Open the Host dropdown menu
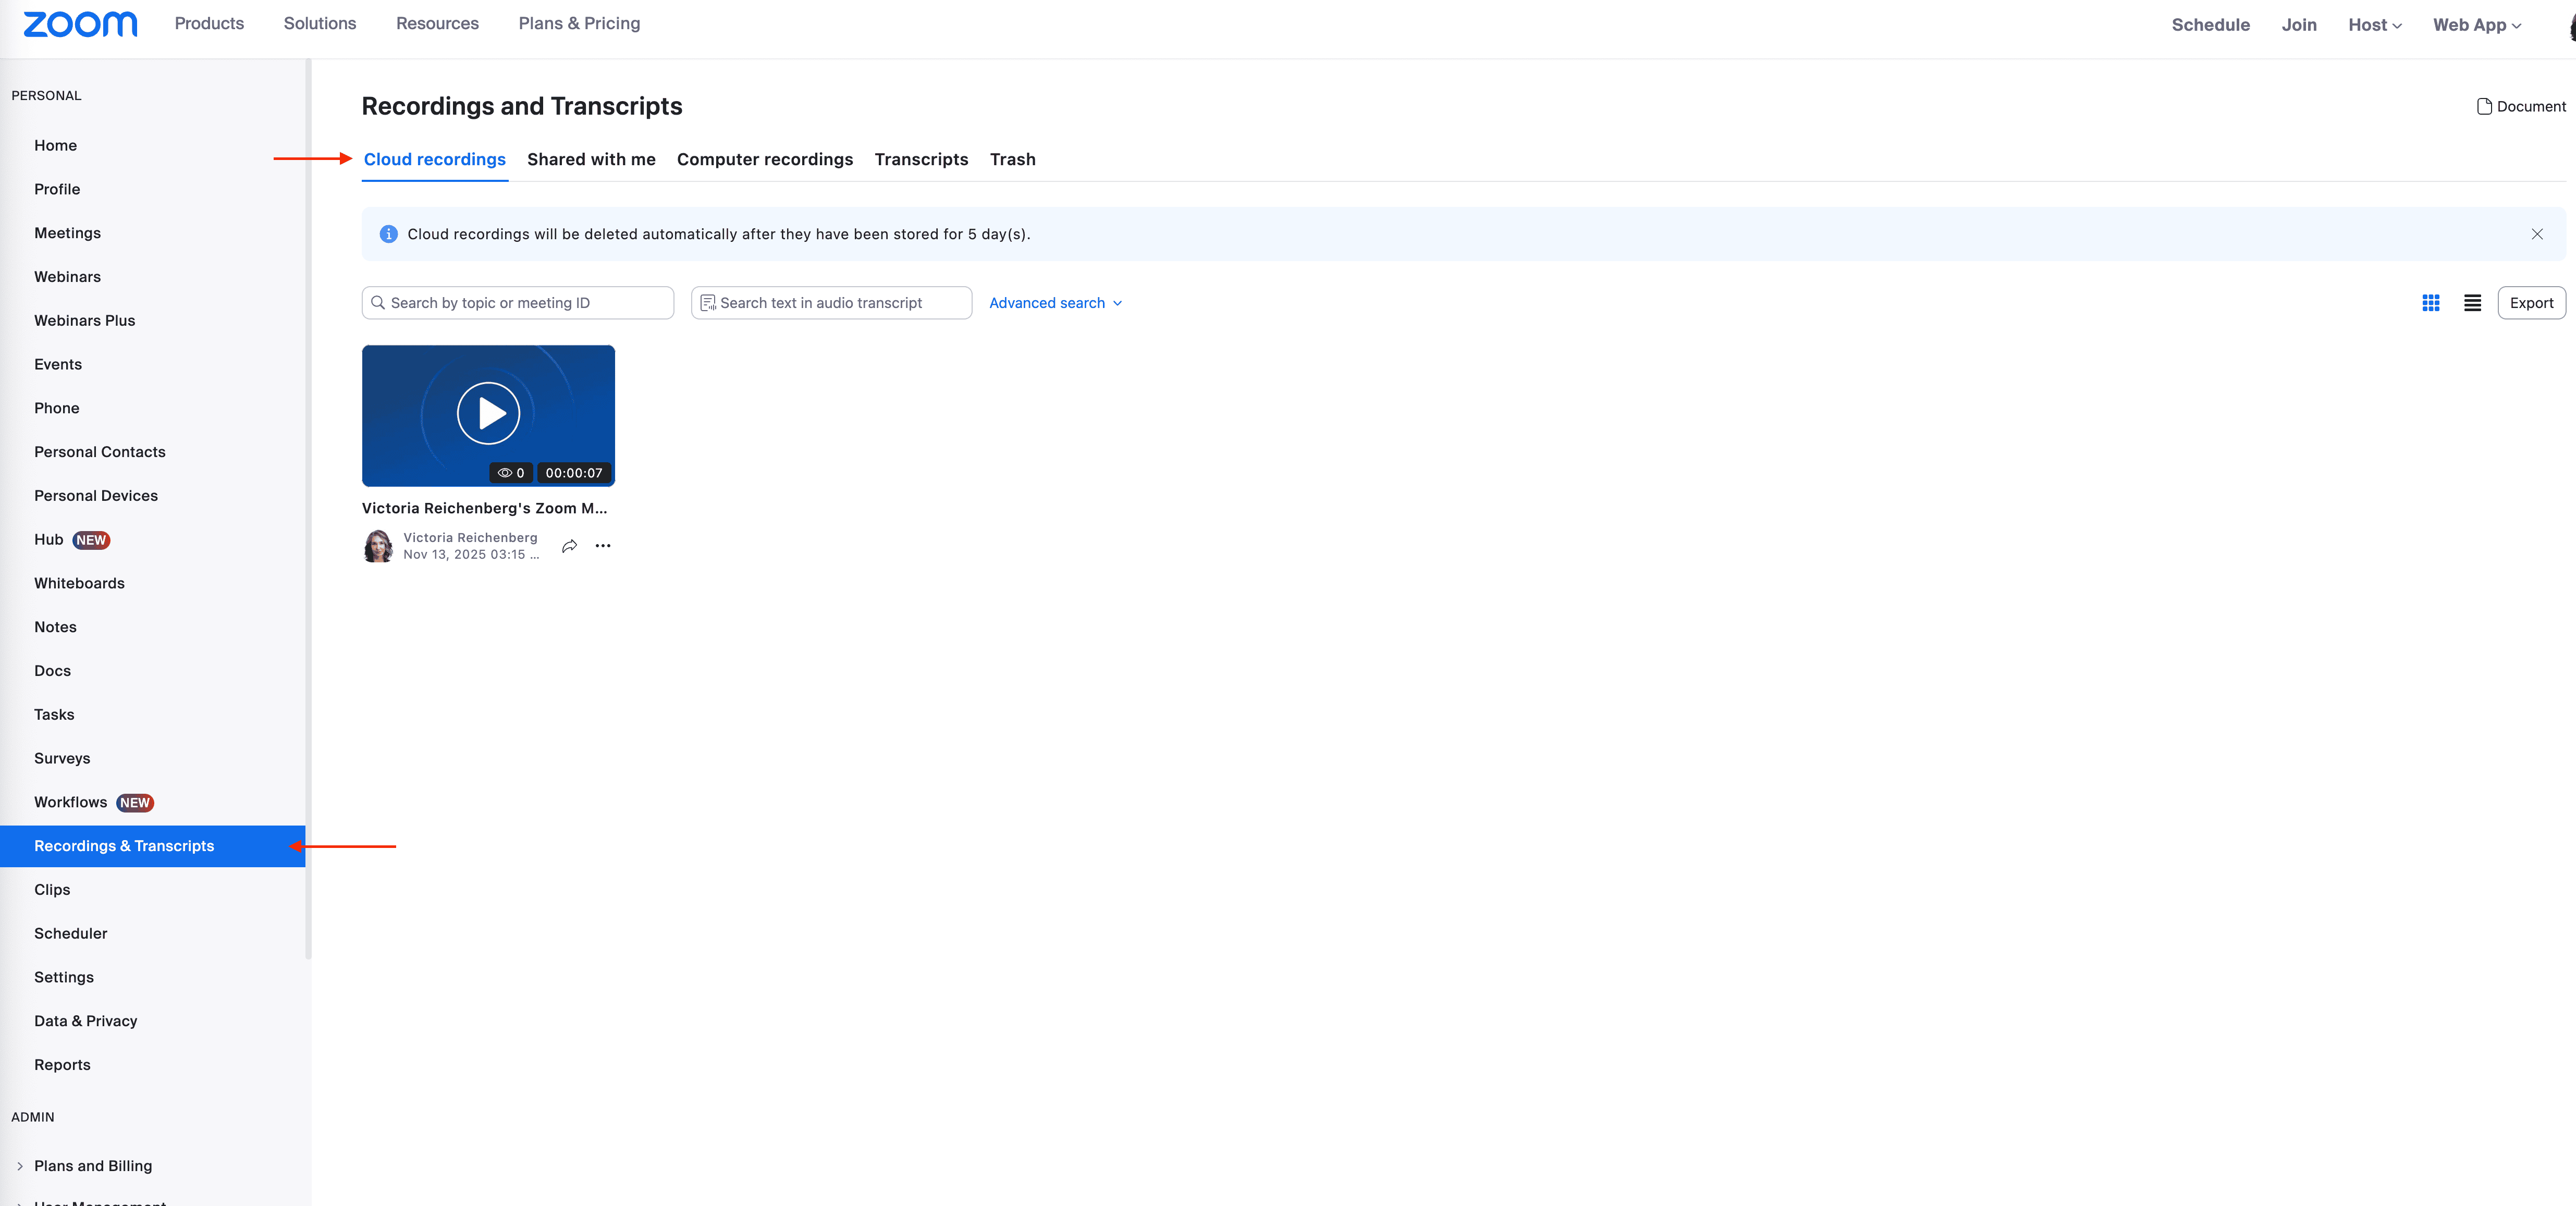The width and height of the screenshot is (2576, 1206). (2374, 25)
